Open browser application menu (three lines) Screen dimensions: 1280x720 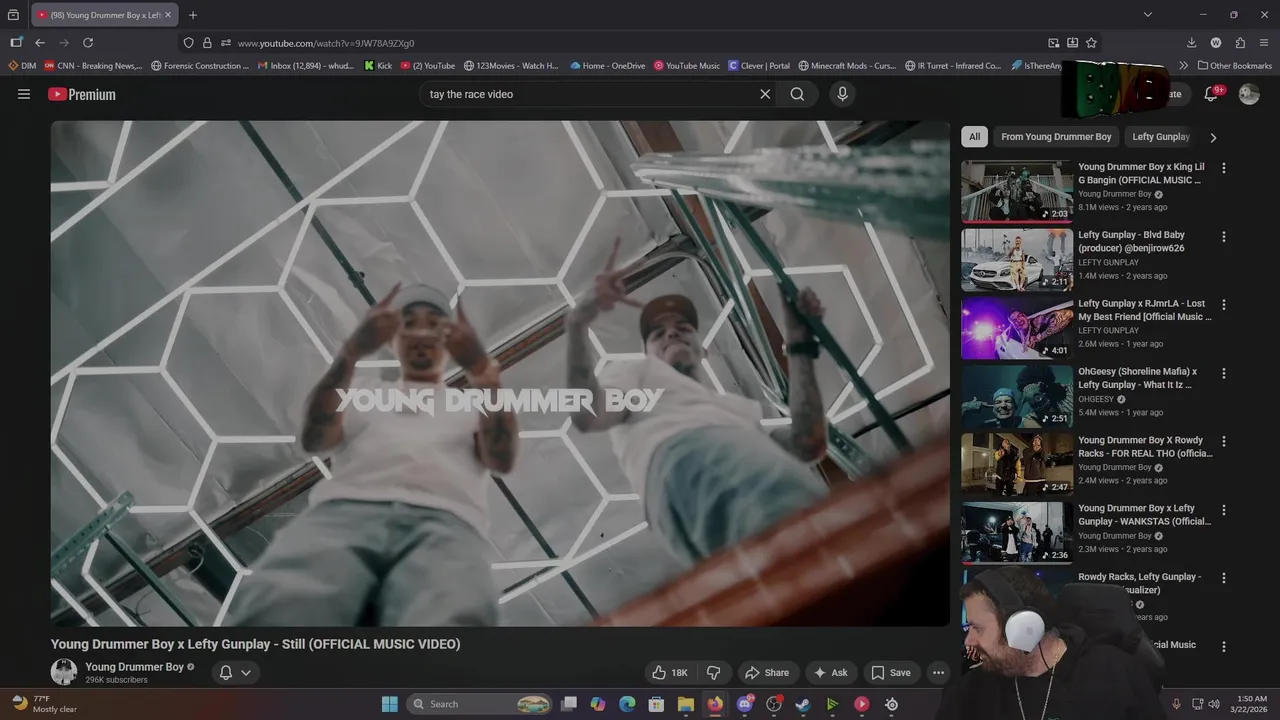pos(1264,43)
